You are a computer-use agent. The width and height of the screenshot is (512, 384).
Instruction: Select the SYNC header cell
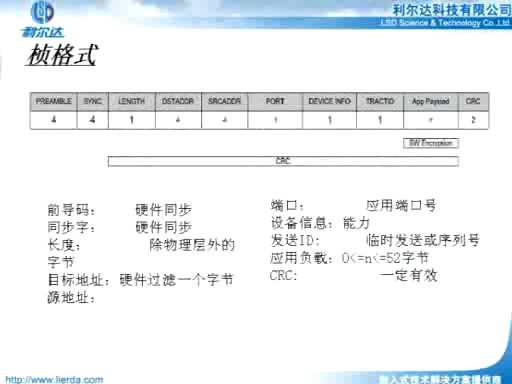[x=93, y=101]
